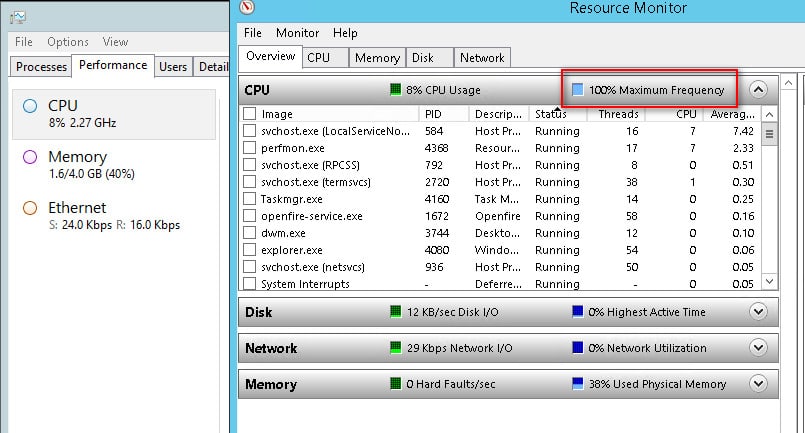Switch to Users tab in Task Manager
Viewport: 805px width, 433px height.
tap(173, 67)
